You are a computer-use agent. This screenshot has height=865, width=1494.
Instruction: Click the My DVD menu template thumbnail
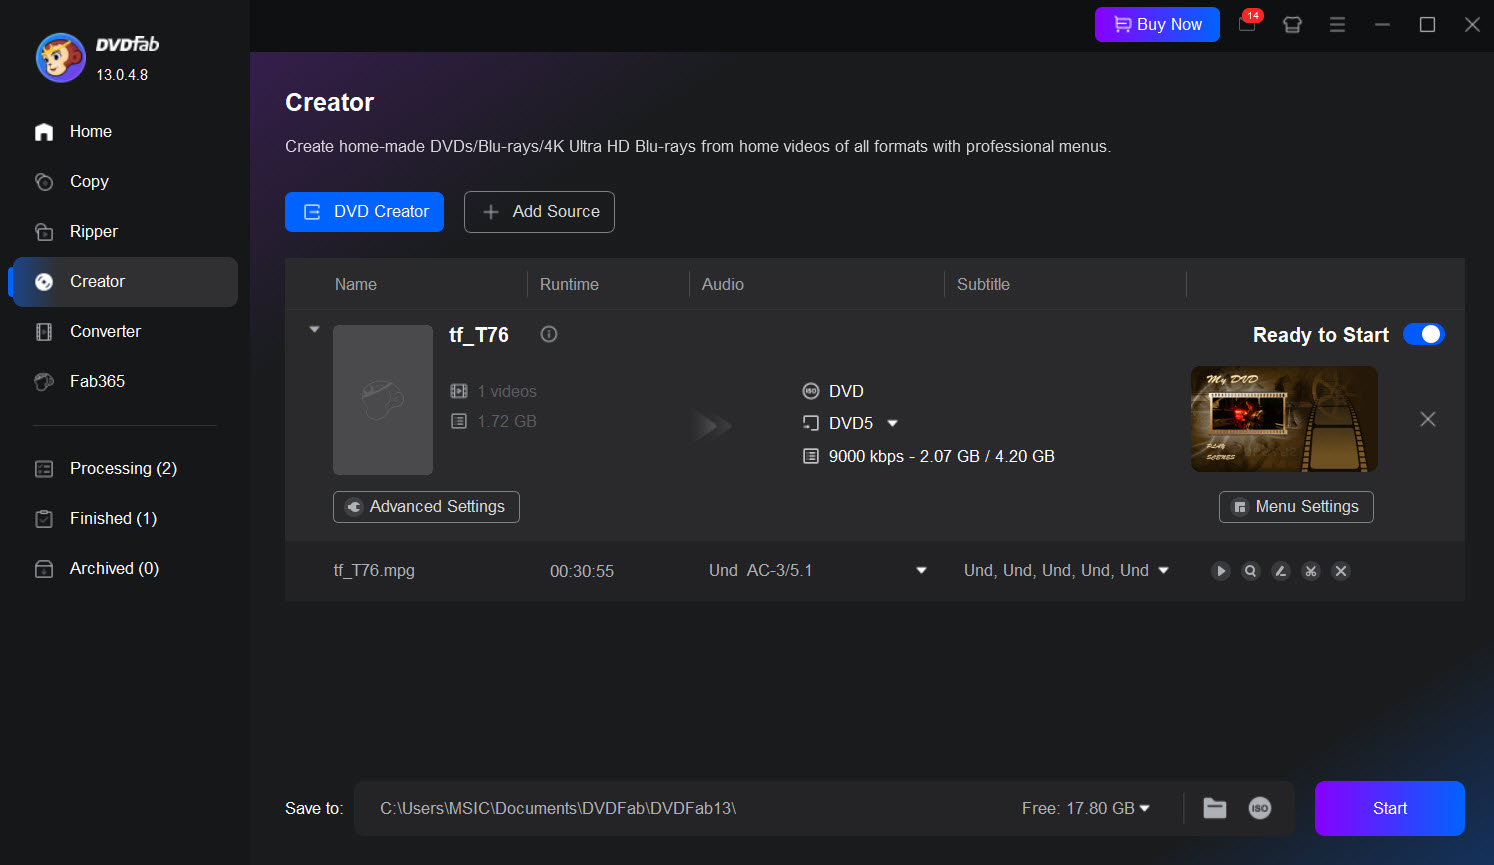pos(1284,419)
